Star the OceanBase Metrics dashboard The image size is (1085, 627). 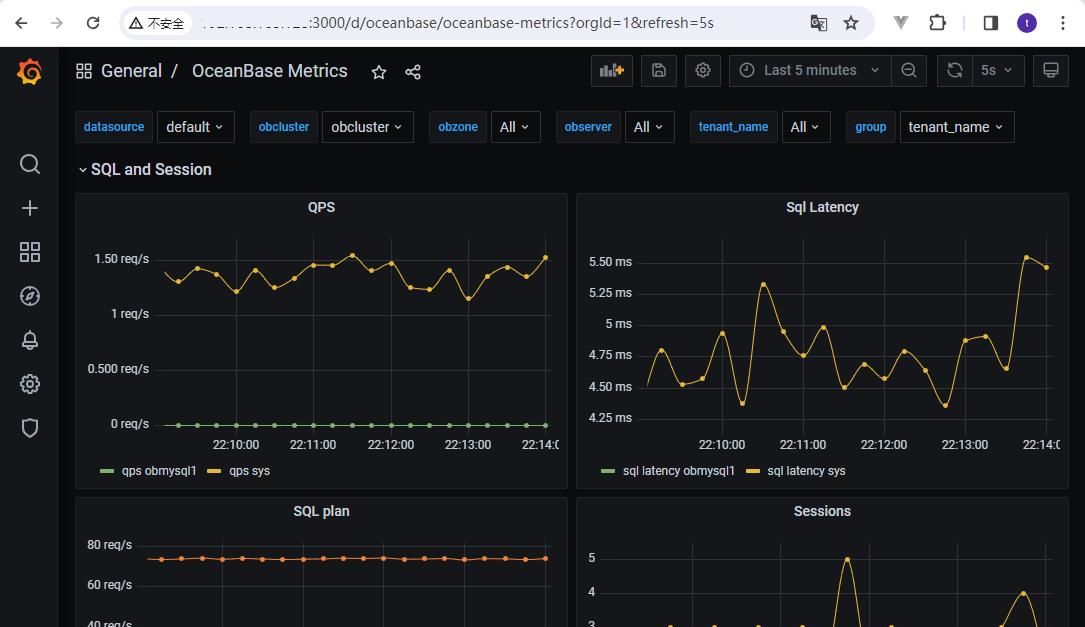[x=378, y=71]
